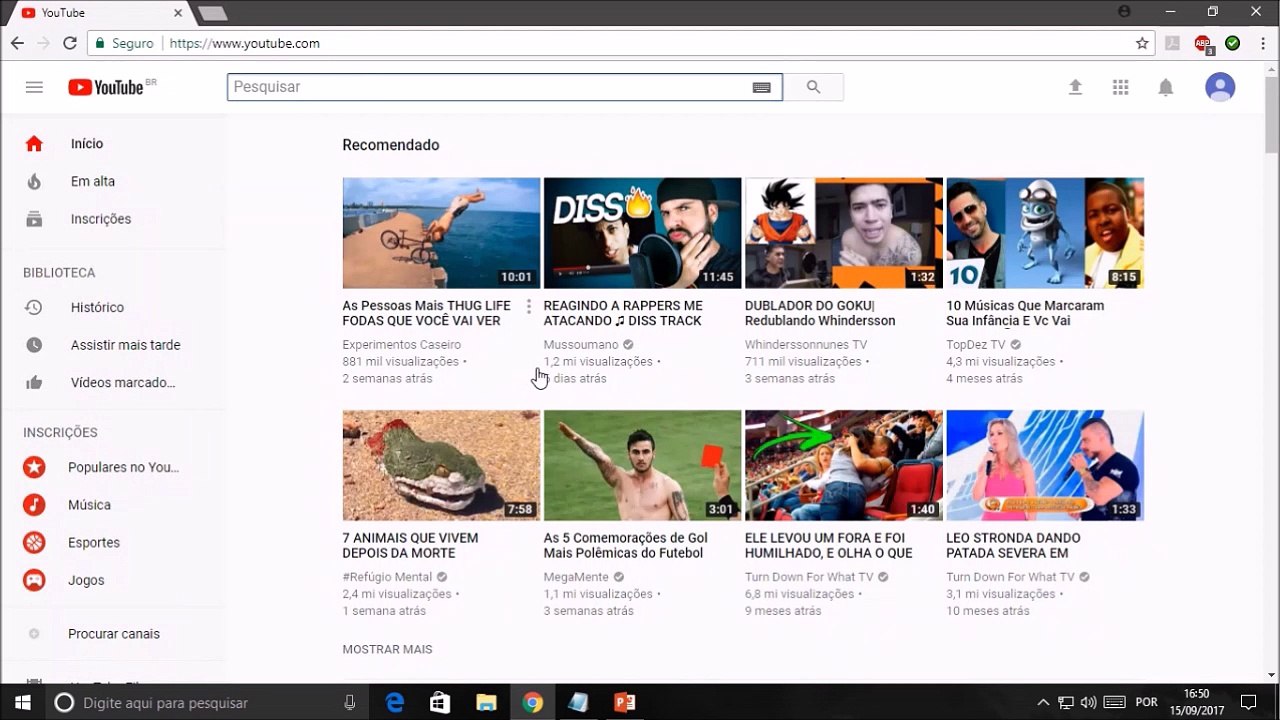The height and width of the screenshot is (720, 1280).
Task: Open the hamburger guide menu
Action: 34,87
